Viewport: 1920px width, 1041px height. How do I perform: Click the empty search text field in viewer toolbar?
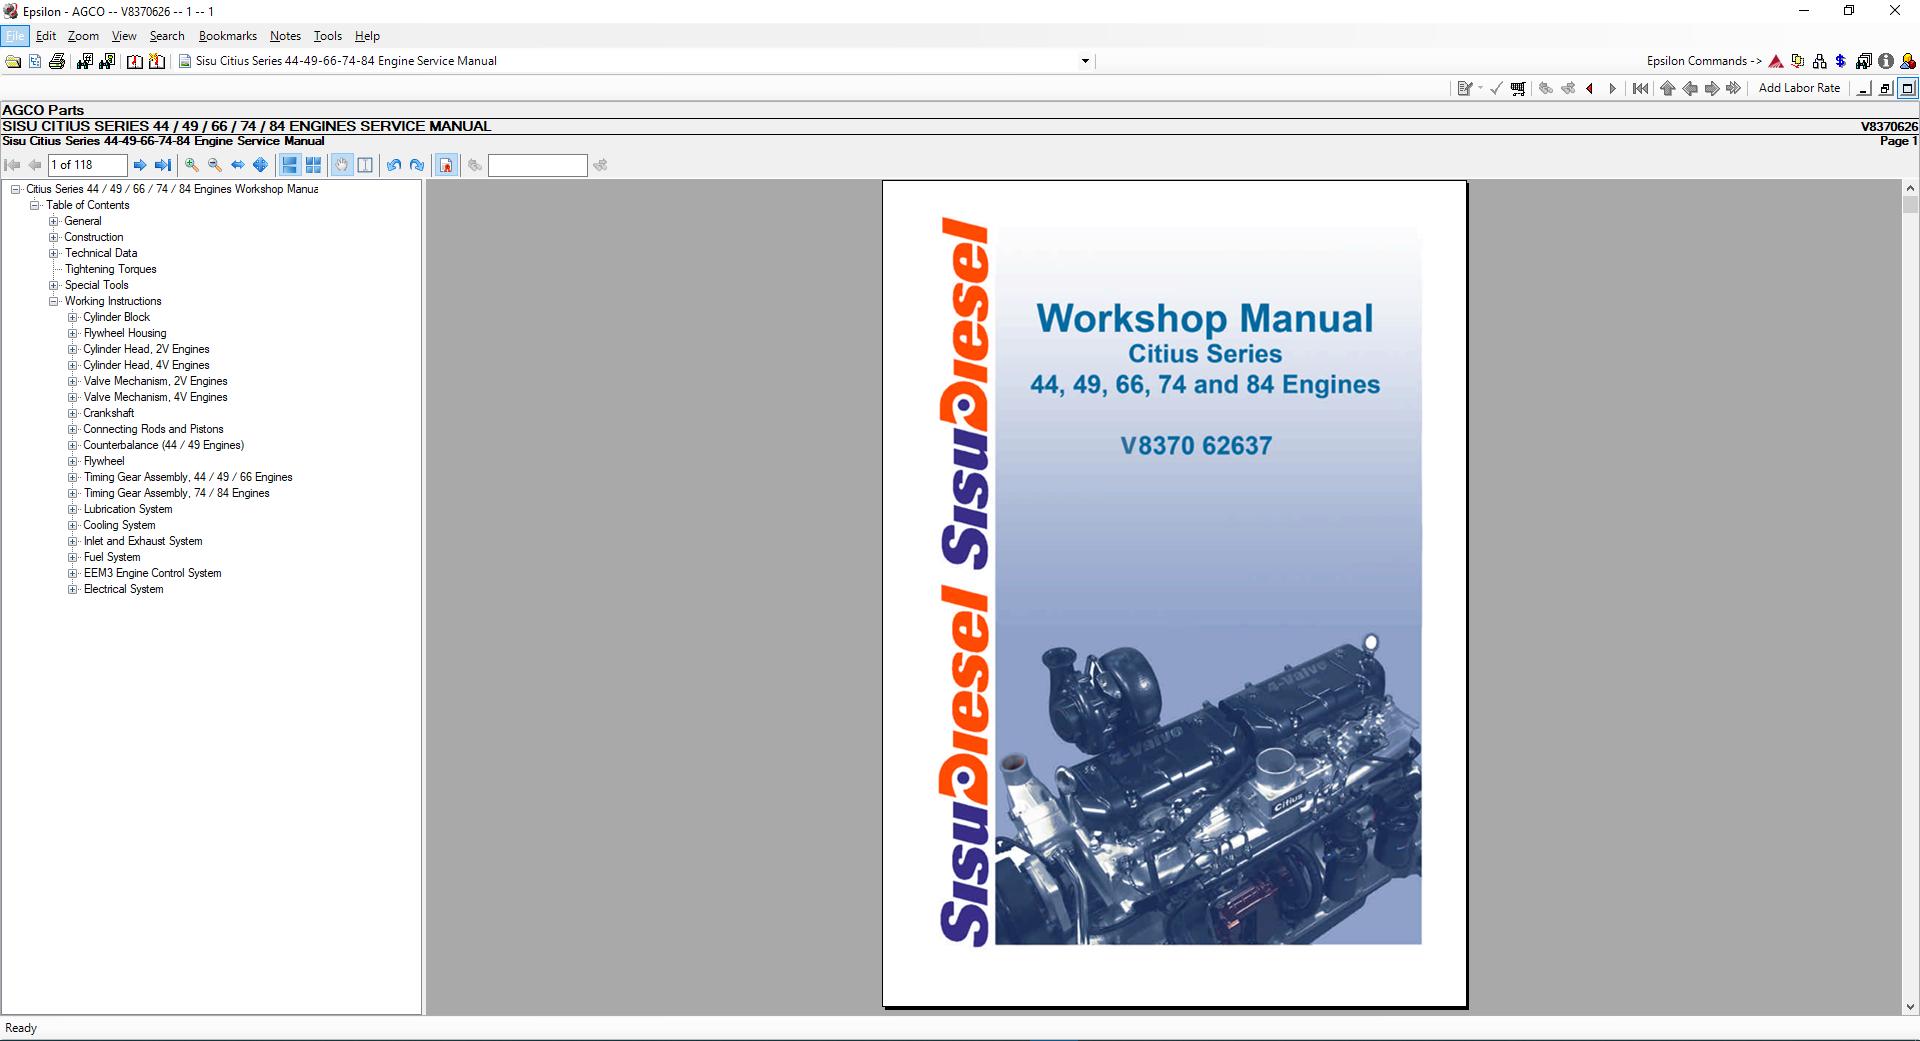537,165
